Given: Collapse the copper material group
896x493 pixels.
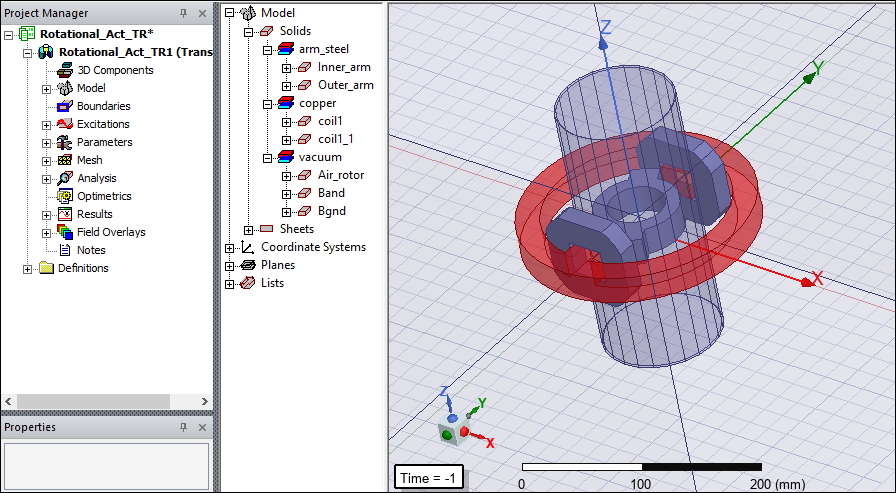Looking at the screenshot, I should tap(267, 103).
